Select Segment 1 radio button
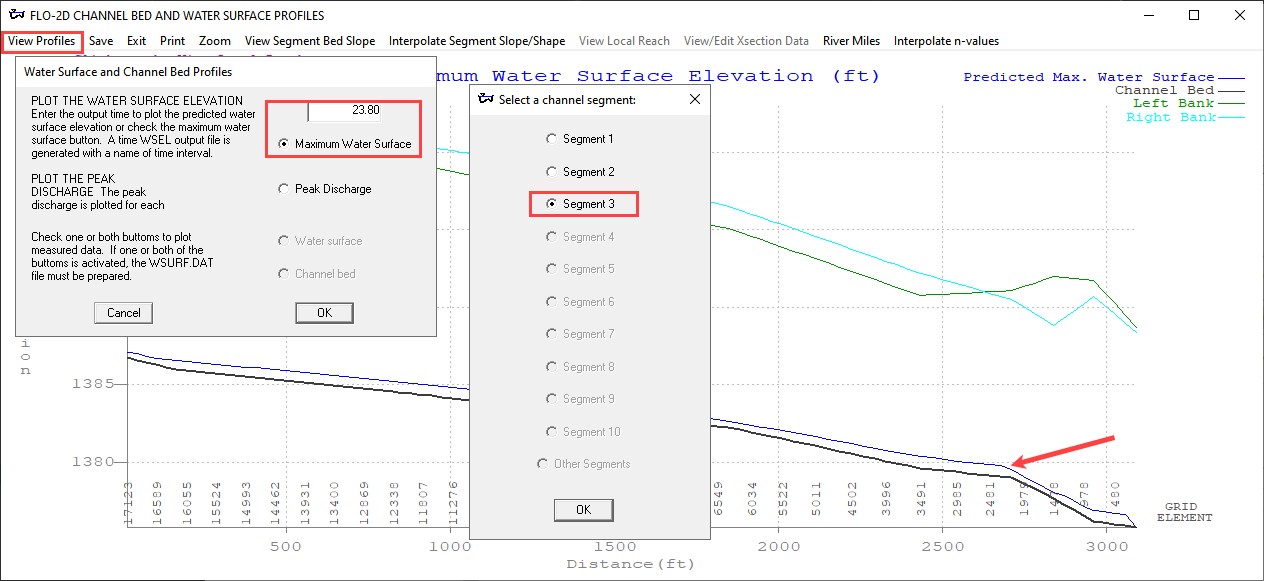The height and width of the screenshot is (581, 1264). coord(552,139)
